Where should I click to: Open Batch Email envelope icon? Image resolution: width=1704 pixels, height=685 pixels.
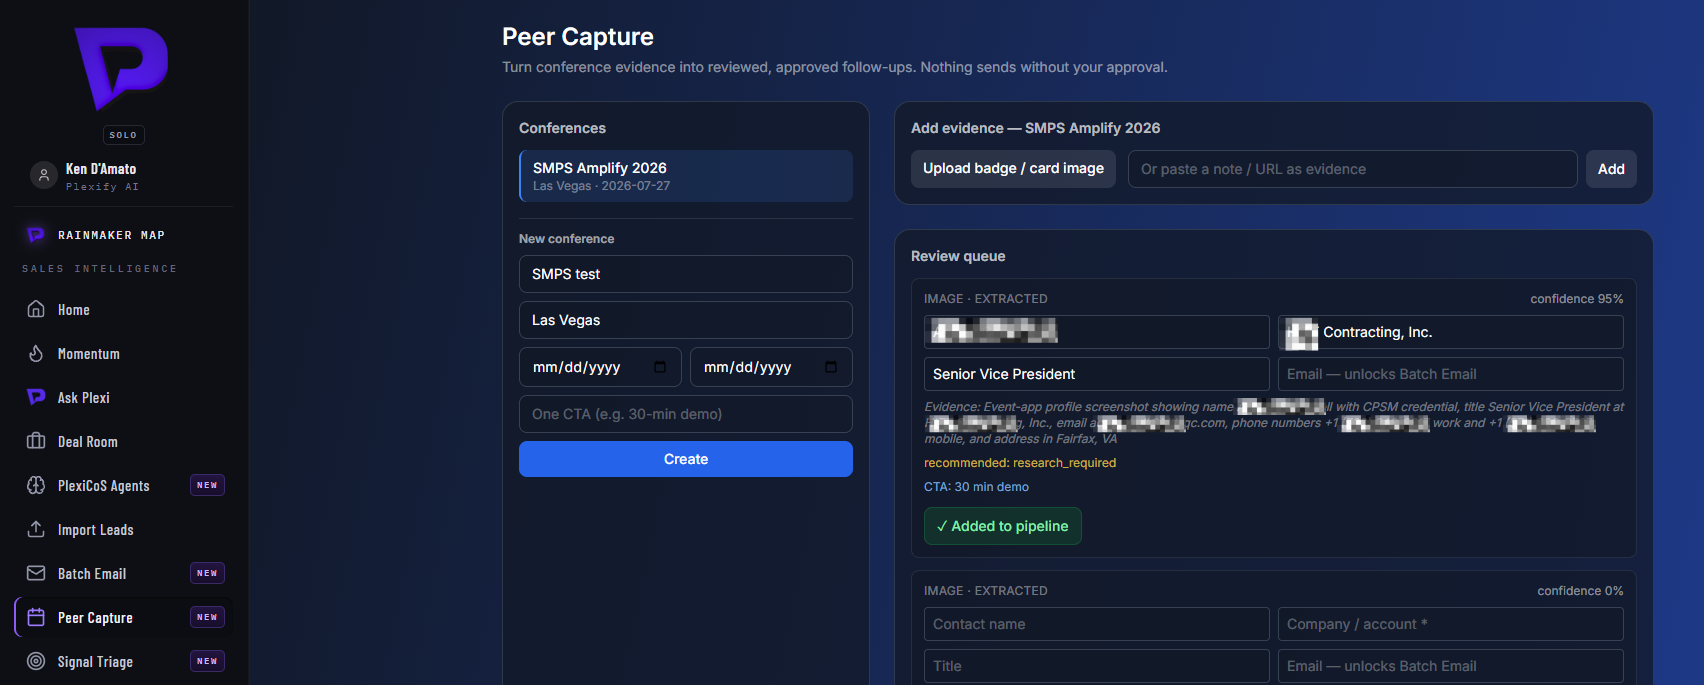point(36,573)
